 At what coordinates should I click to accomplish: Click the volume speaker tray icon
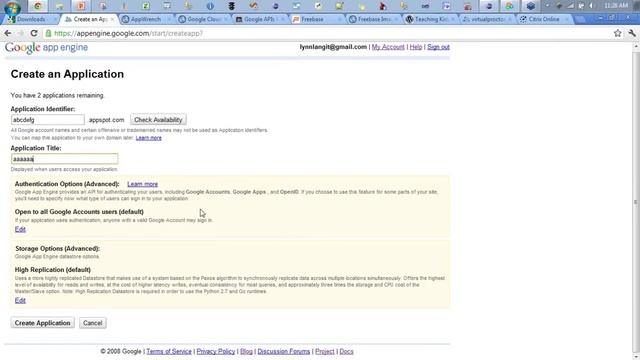[x=591, y=6]
